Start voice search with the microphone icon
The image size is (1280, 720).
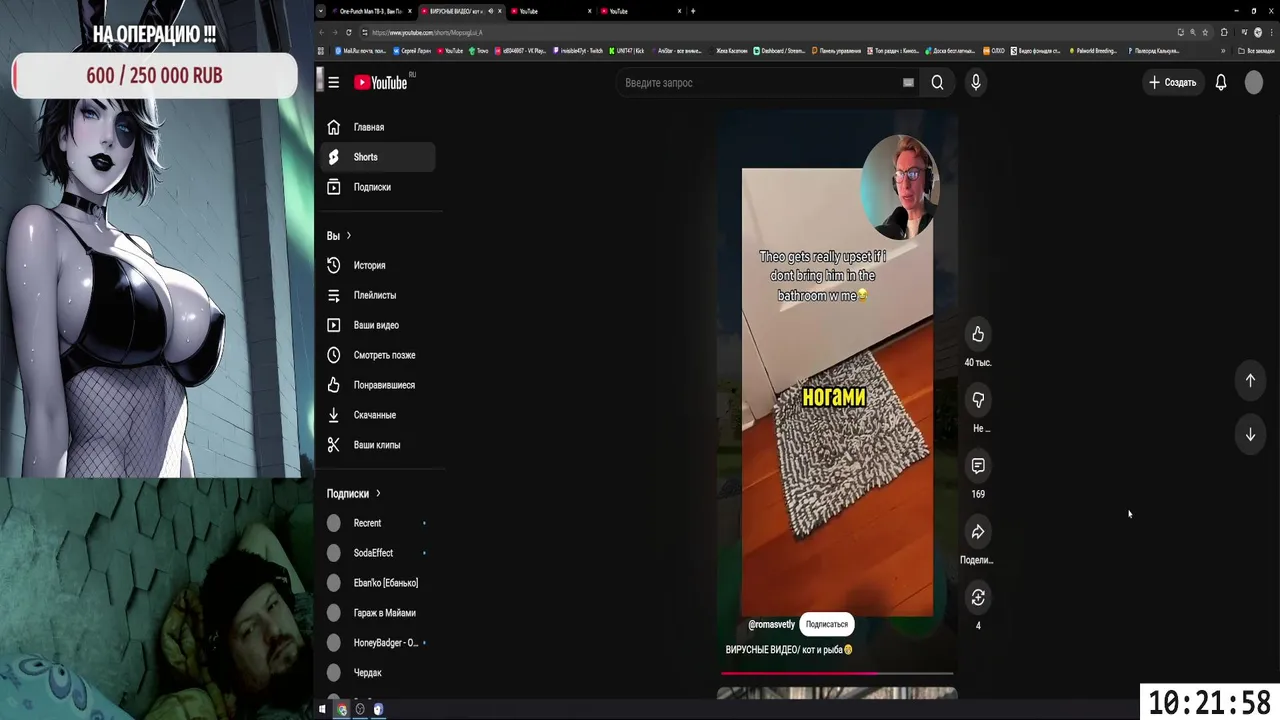coord(976,83)
